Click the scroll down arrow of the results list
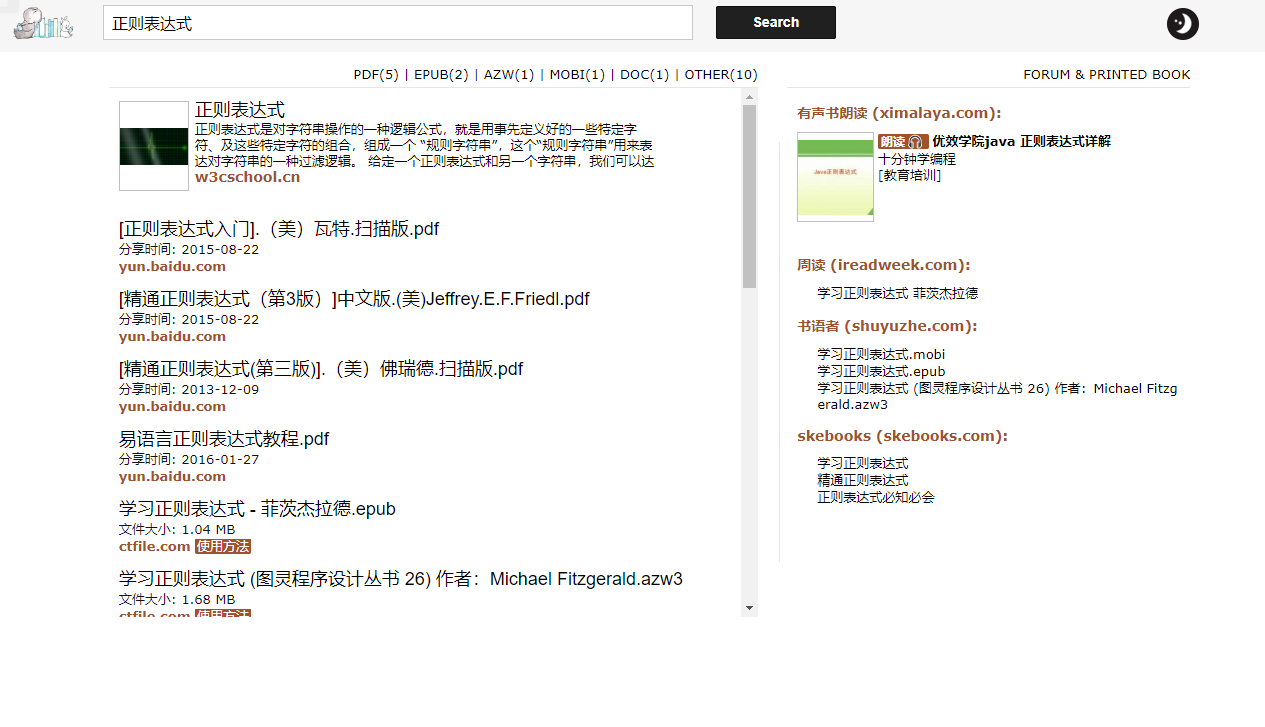 [x=750, y=608]
